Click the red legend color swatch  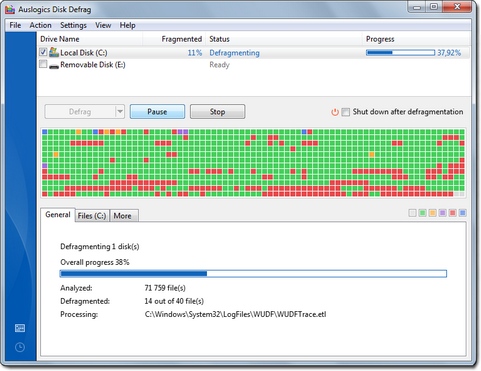coord(452,213)
